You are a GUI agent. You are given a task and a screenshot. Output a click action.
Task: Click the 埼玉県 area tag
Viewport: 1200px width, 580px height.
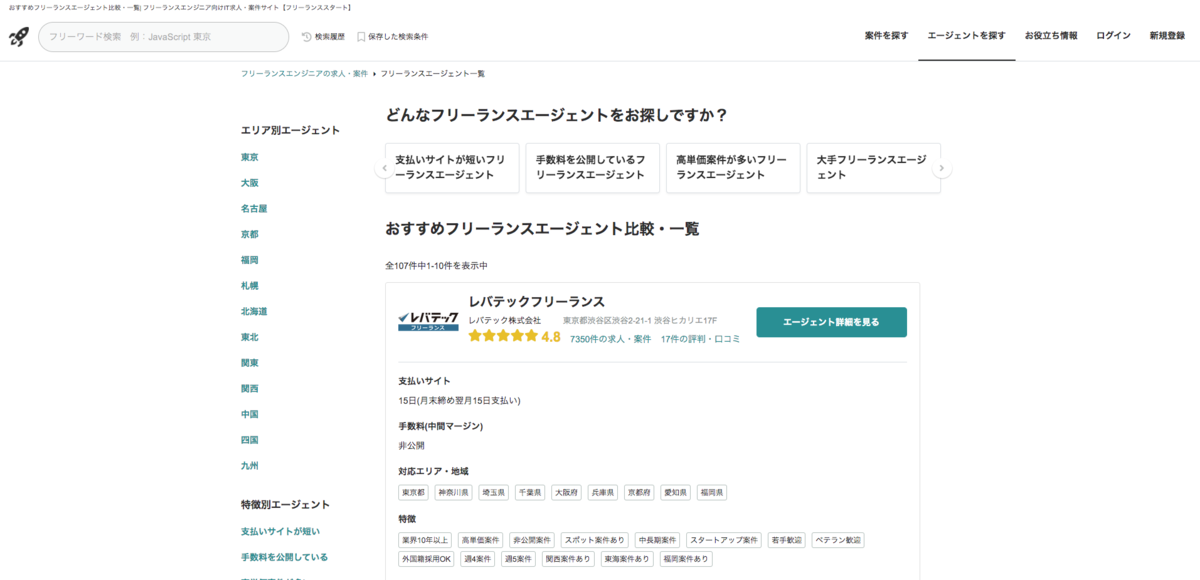[493, 492]
